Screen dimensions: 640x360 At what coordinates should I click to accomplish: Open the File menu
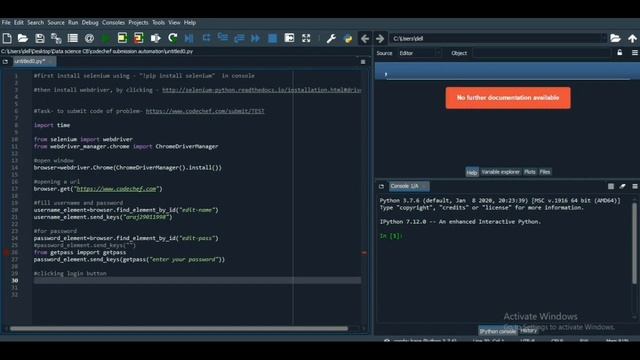click(6, 22)
